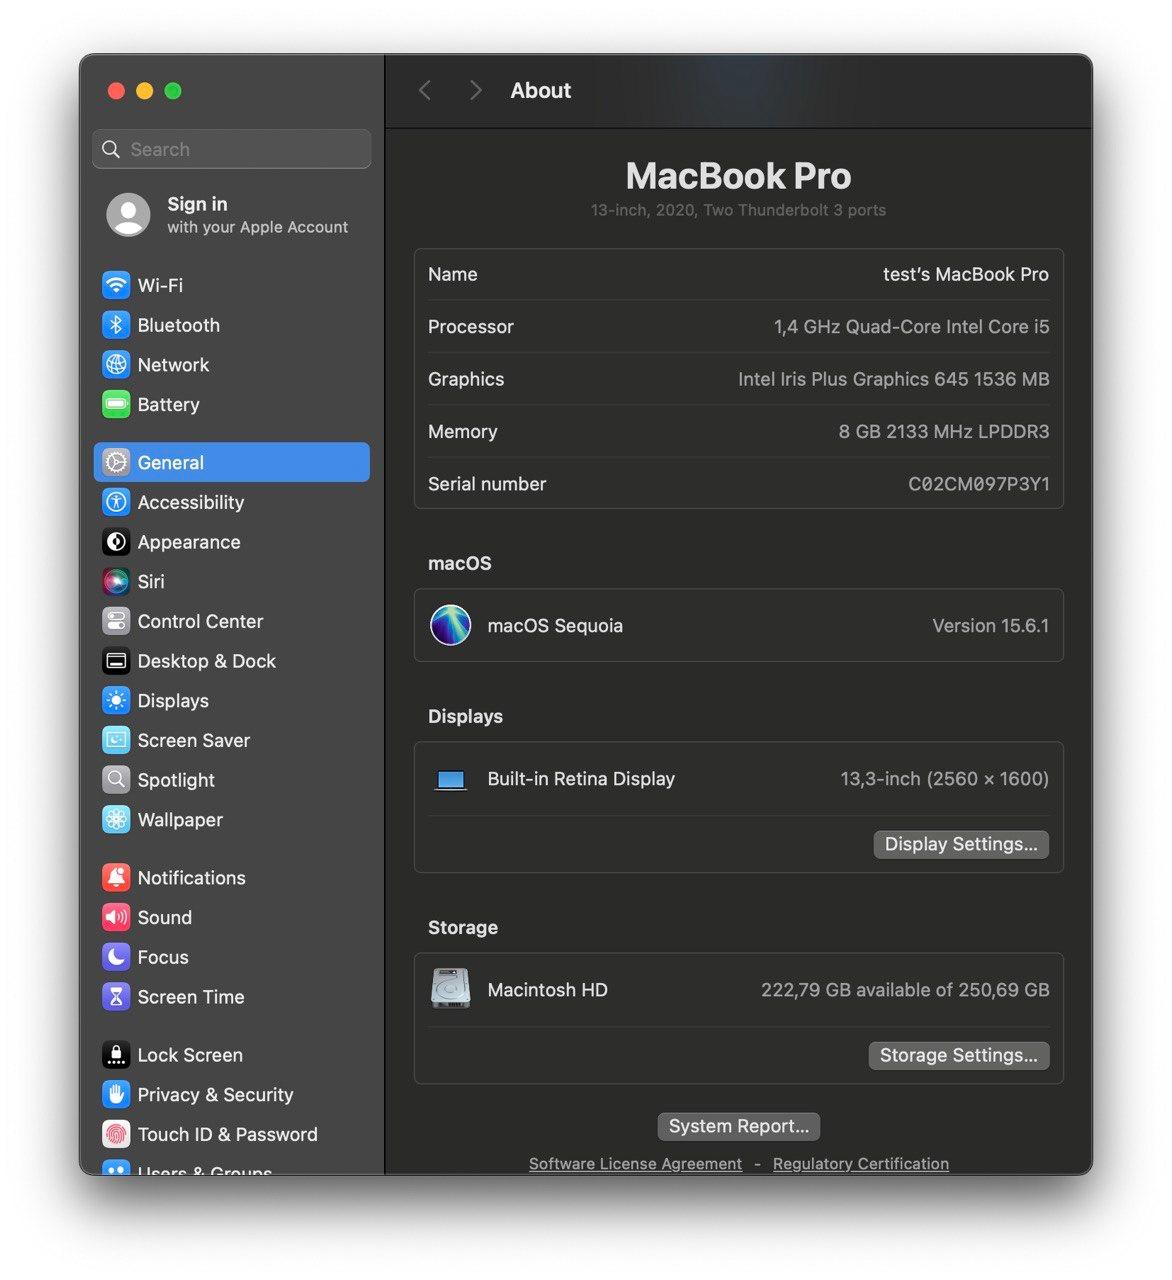This screenshot has width=1172, height=1280.
Task: Select the Bluetooth icon
Action: click(x=178, y=325)
